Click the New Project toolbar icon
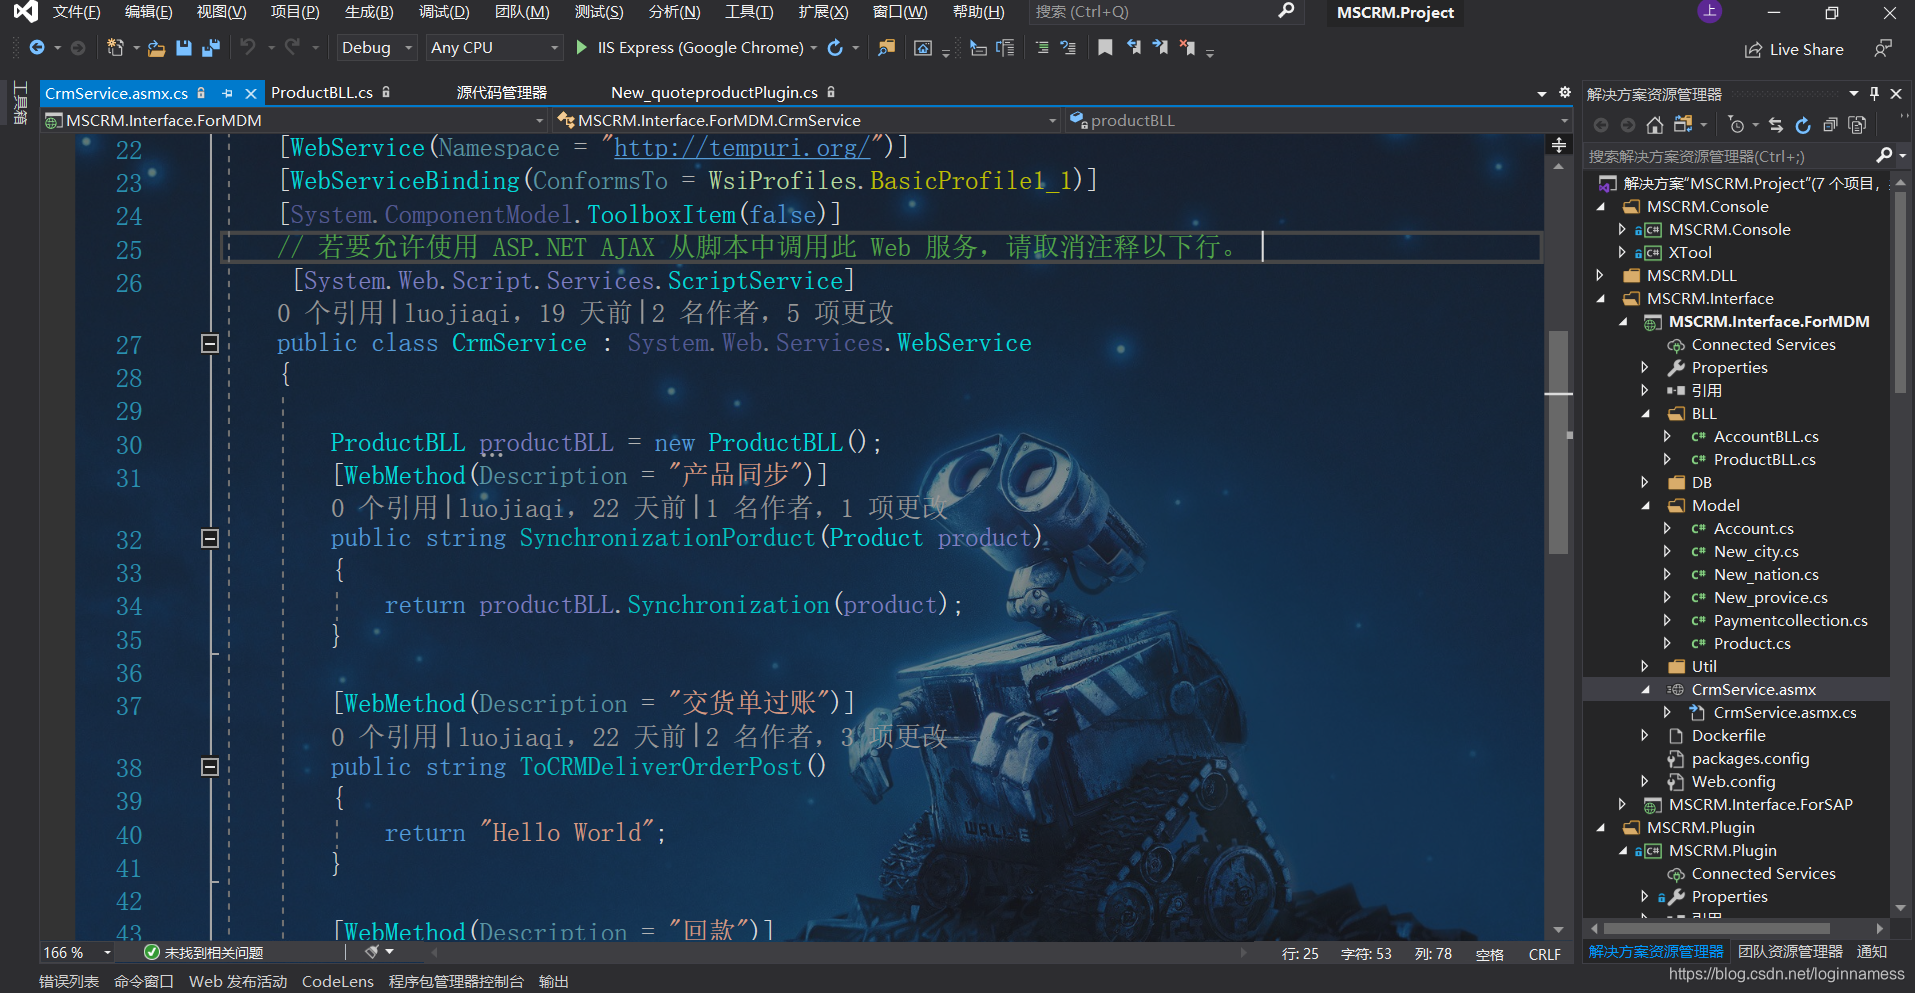The width and height of the screenshot is (1915, 993). pyautogui.click(x=115, y=47)
